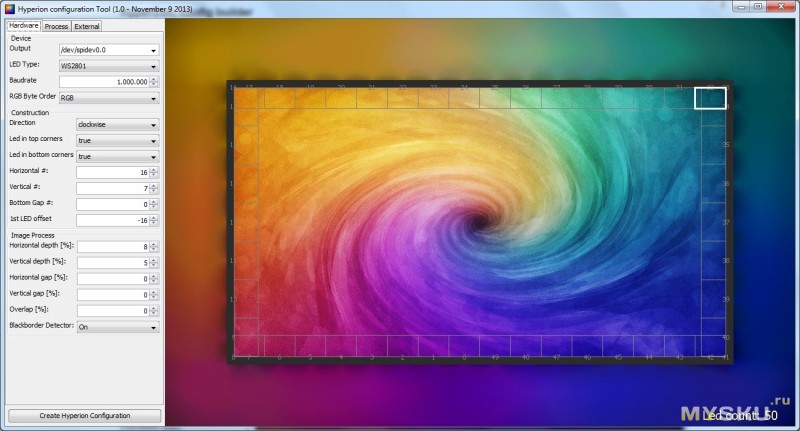
Task: Click the swirl preview image on the screen
Action: coord(480,222)
